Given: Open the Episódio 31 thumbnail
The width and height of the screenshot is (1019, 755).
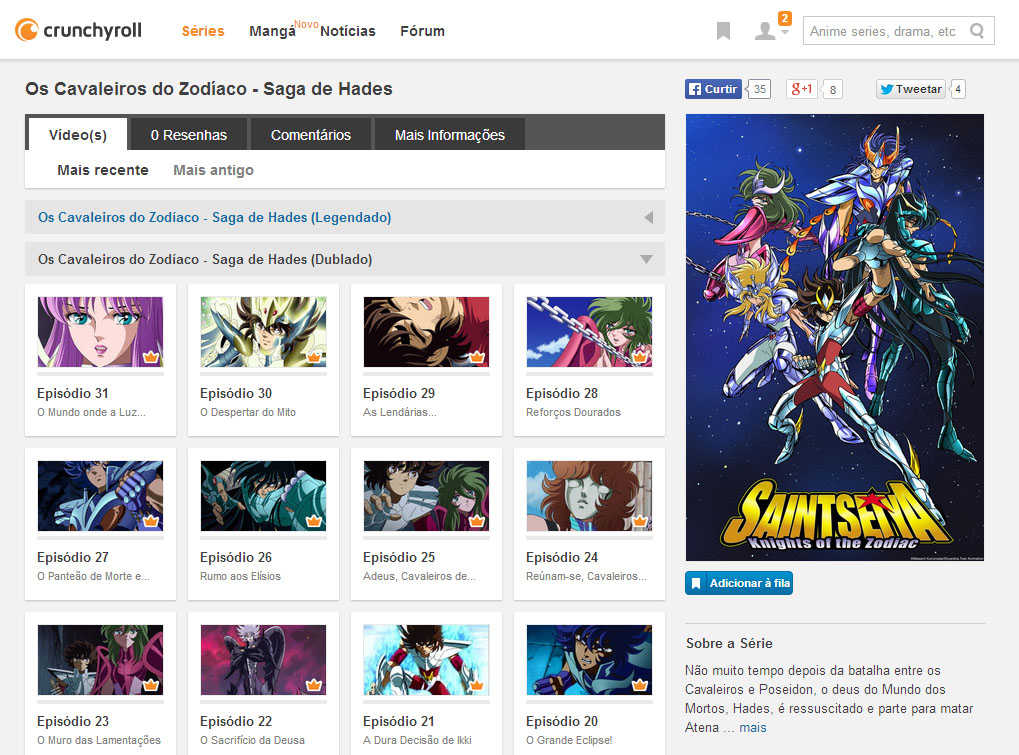Looking at the screenshot, I should coord(101,332).
